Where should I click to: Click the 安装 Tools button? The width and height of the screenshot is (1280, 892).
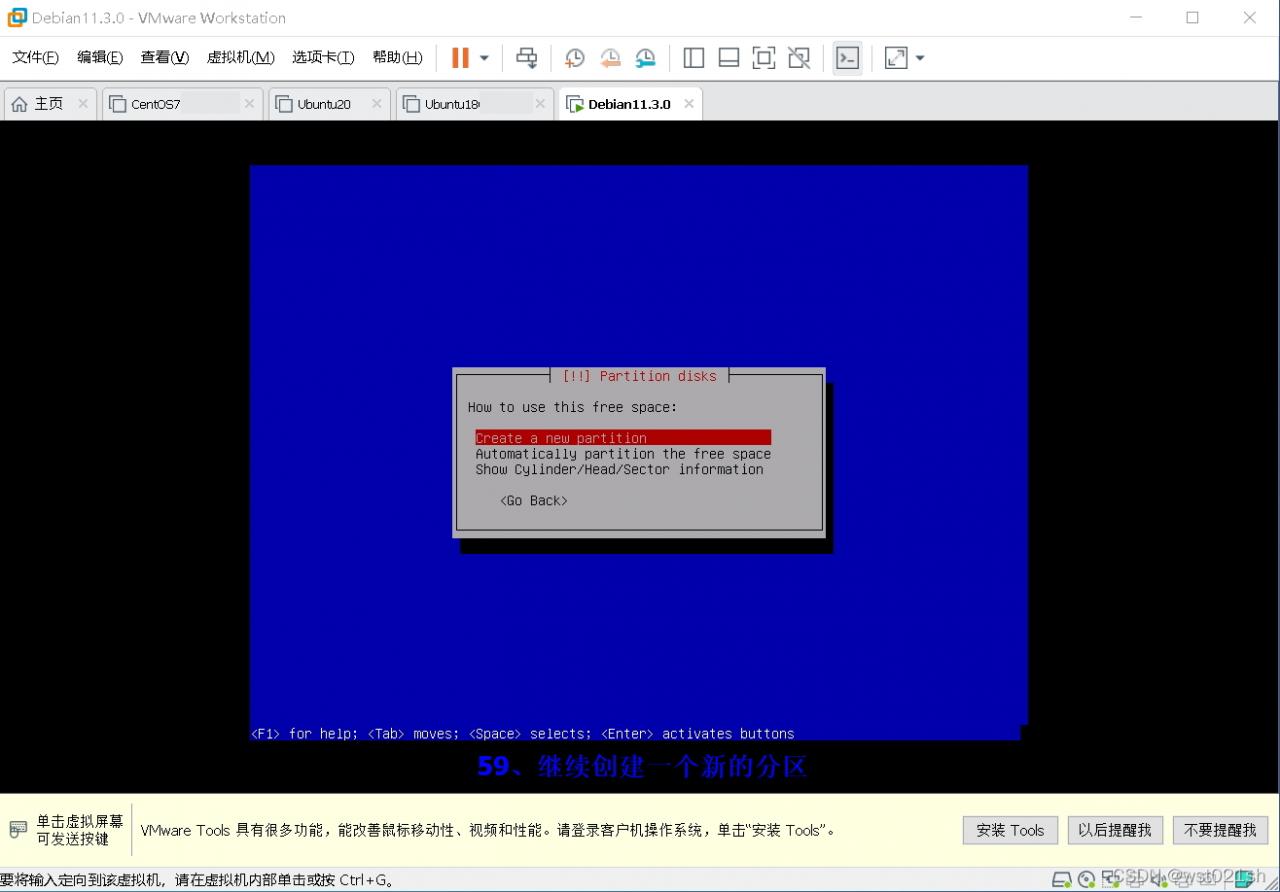click(x=1010, y=830)
